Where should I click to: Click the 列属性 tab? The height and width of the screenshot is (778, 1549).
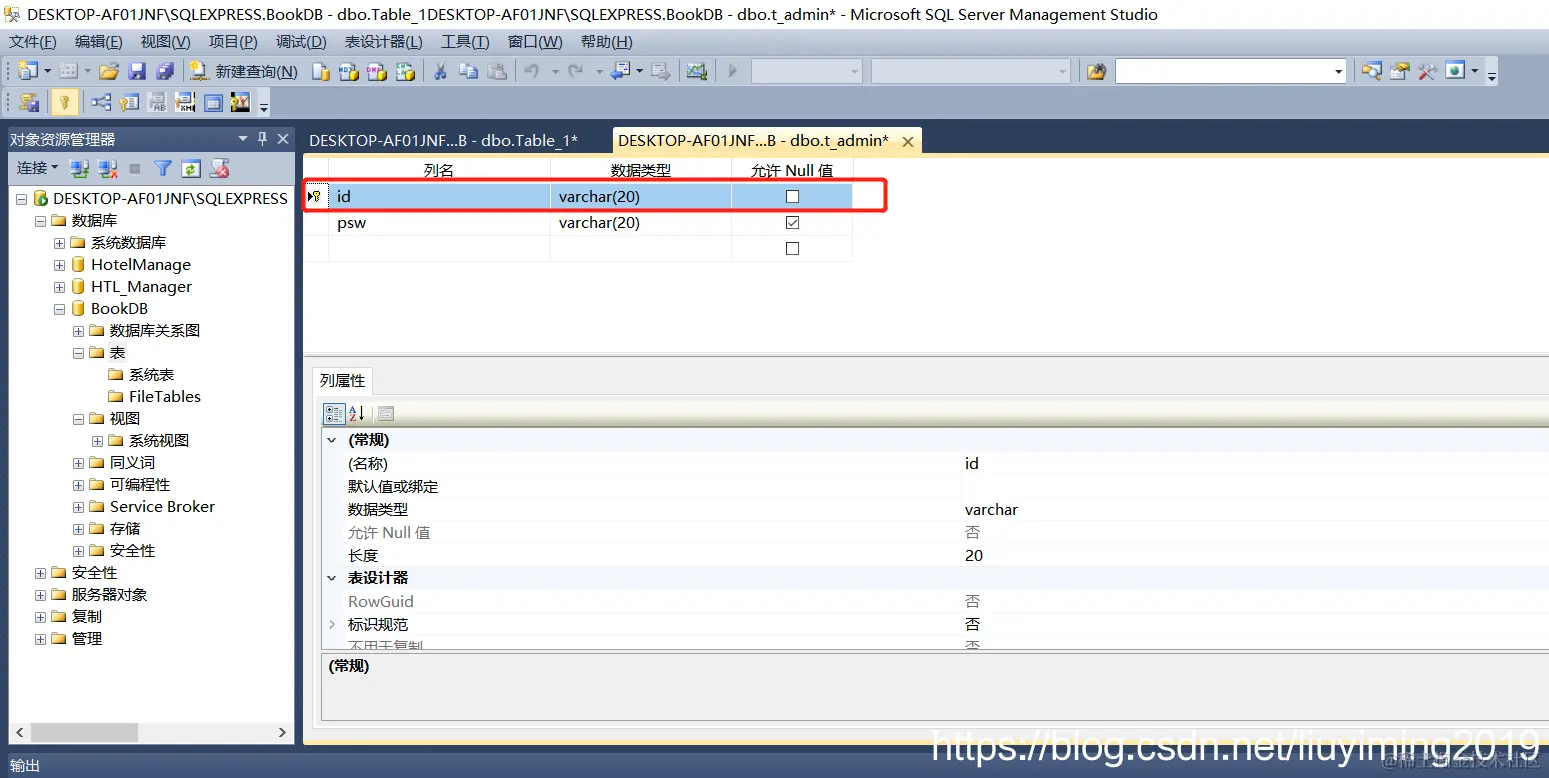342,381
